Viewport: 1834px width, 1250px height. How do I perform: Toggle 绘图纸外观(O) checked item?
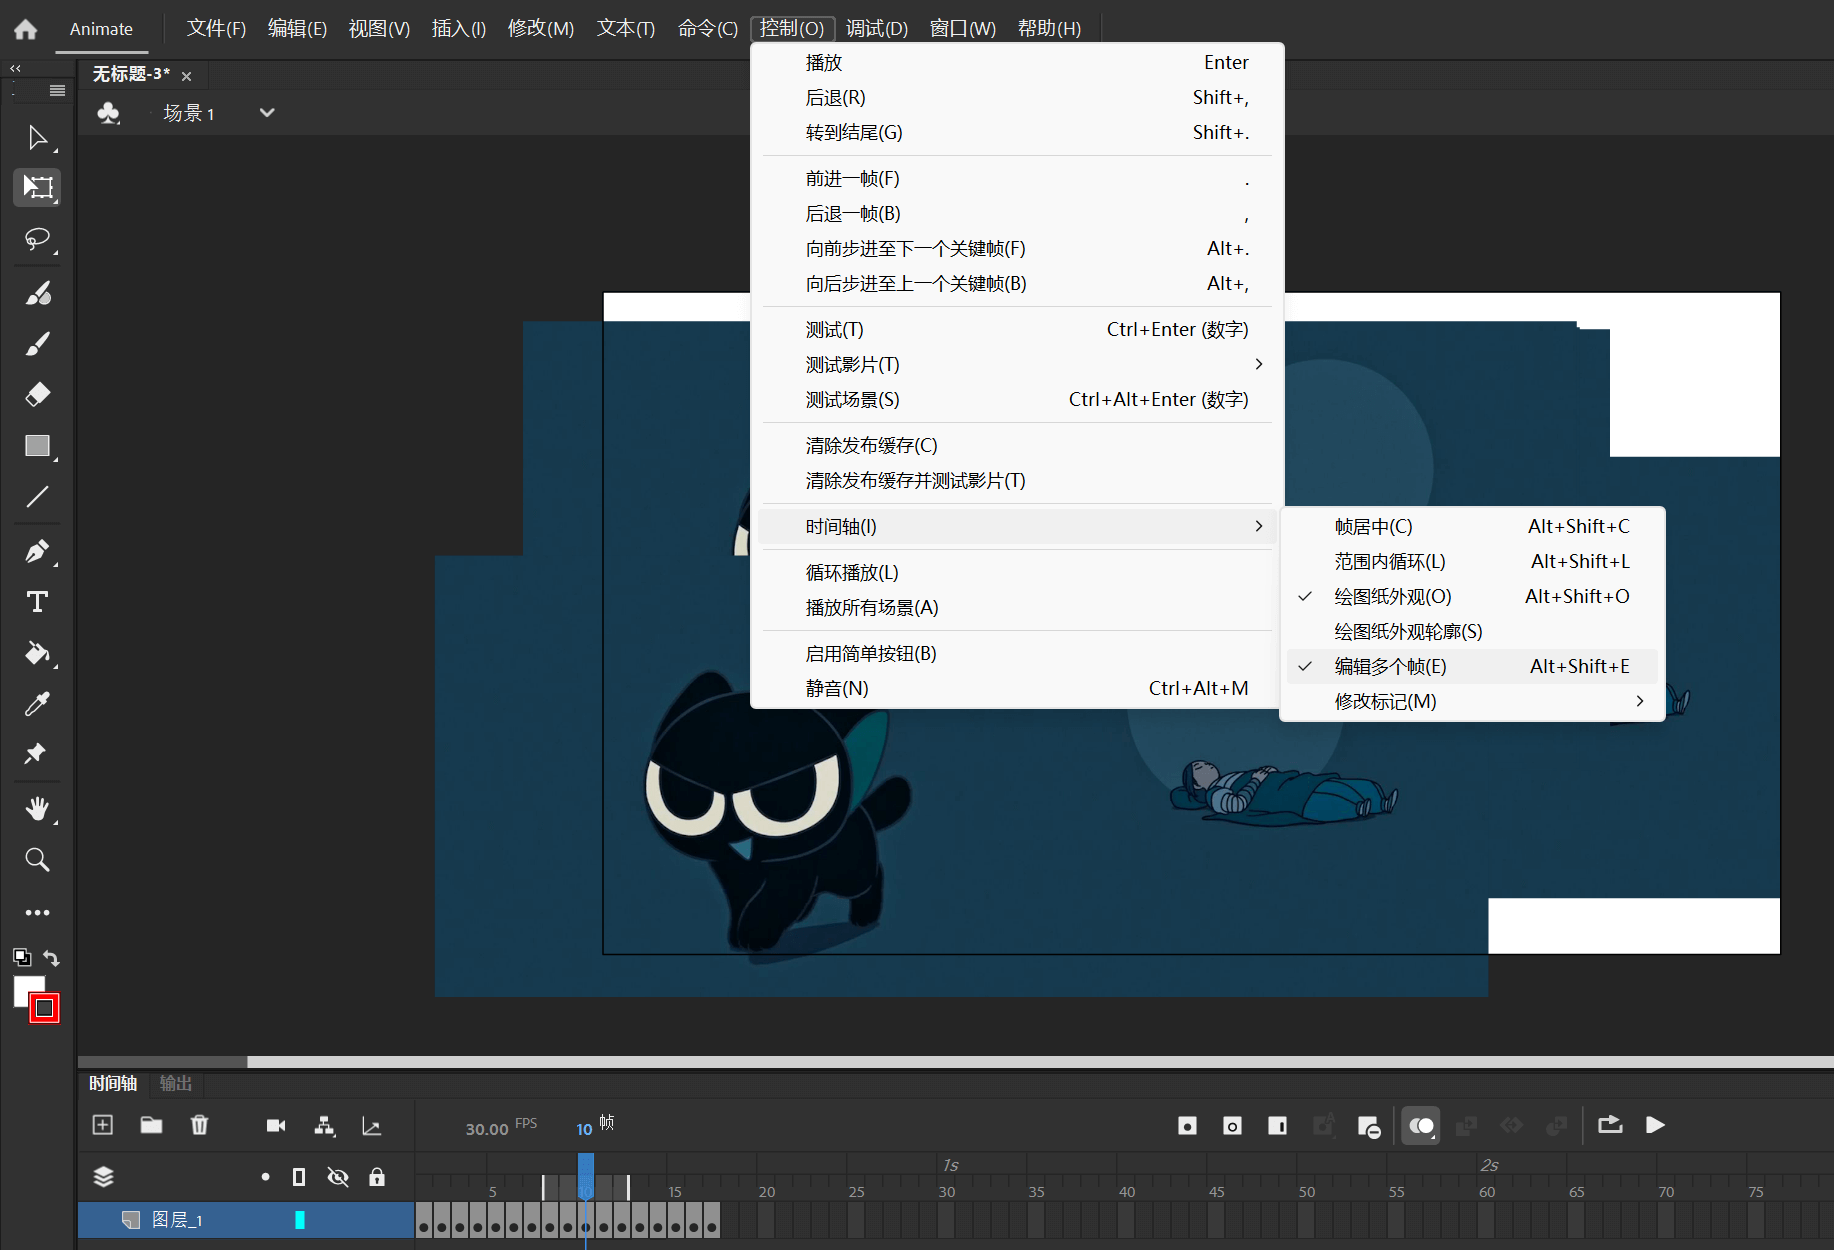1470,597
